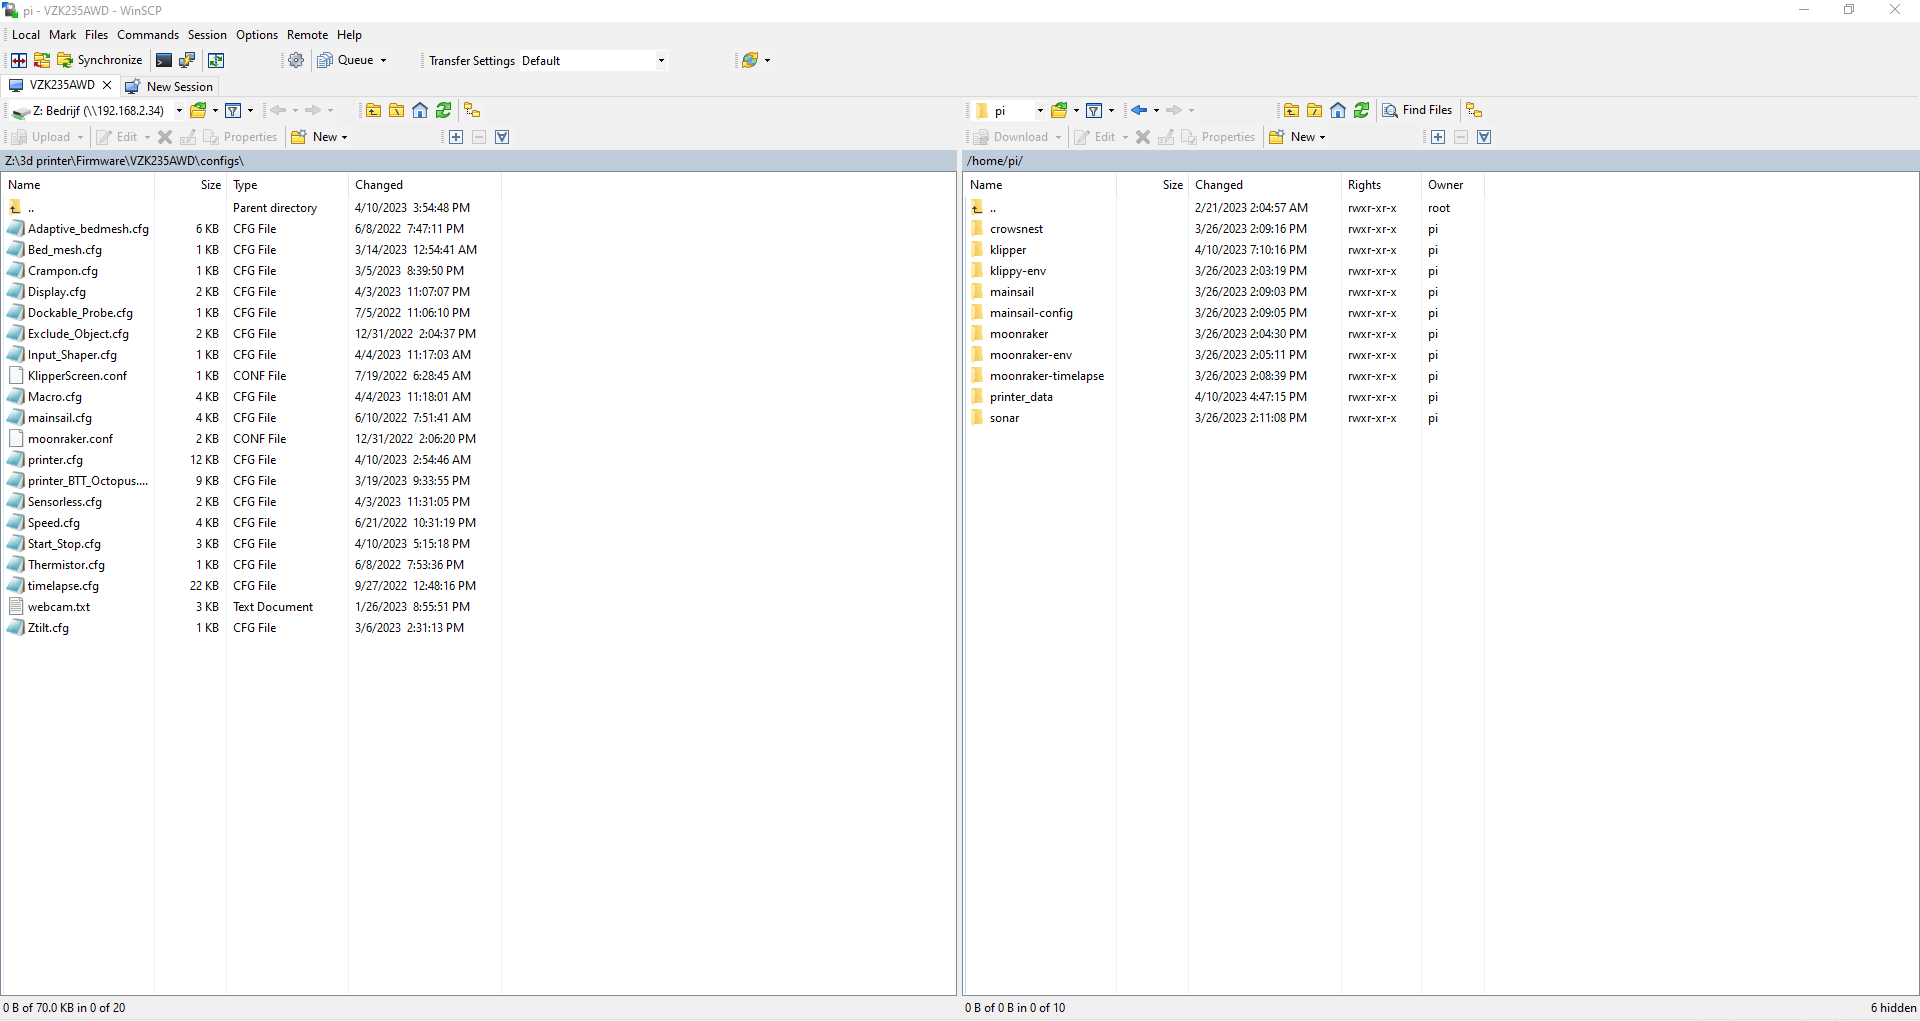Open remote root directory icon
Viewport: 1920px width, 1021px height.
[x=1314, y=111]
